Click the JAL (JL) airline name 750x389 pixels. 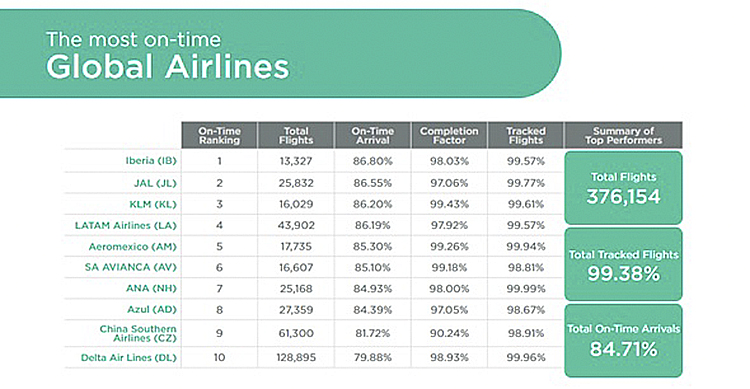click(x=155, y=183)
